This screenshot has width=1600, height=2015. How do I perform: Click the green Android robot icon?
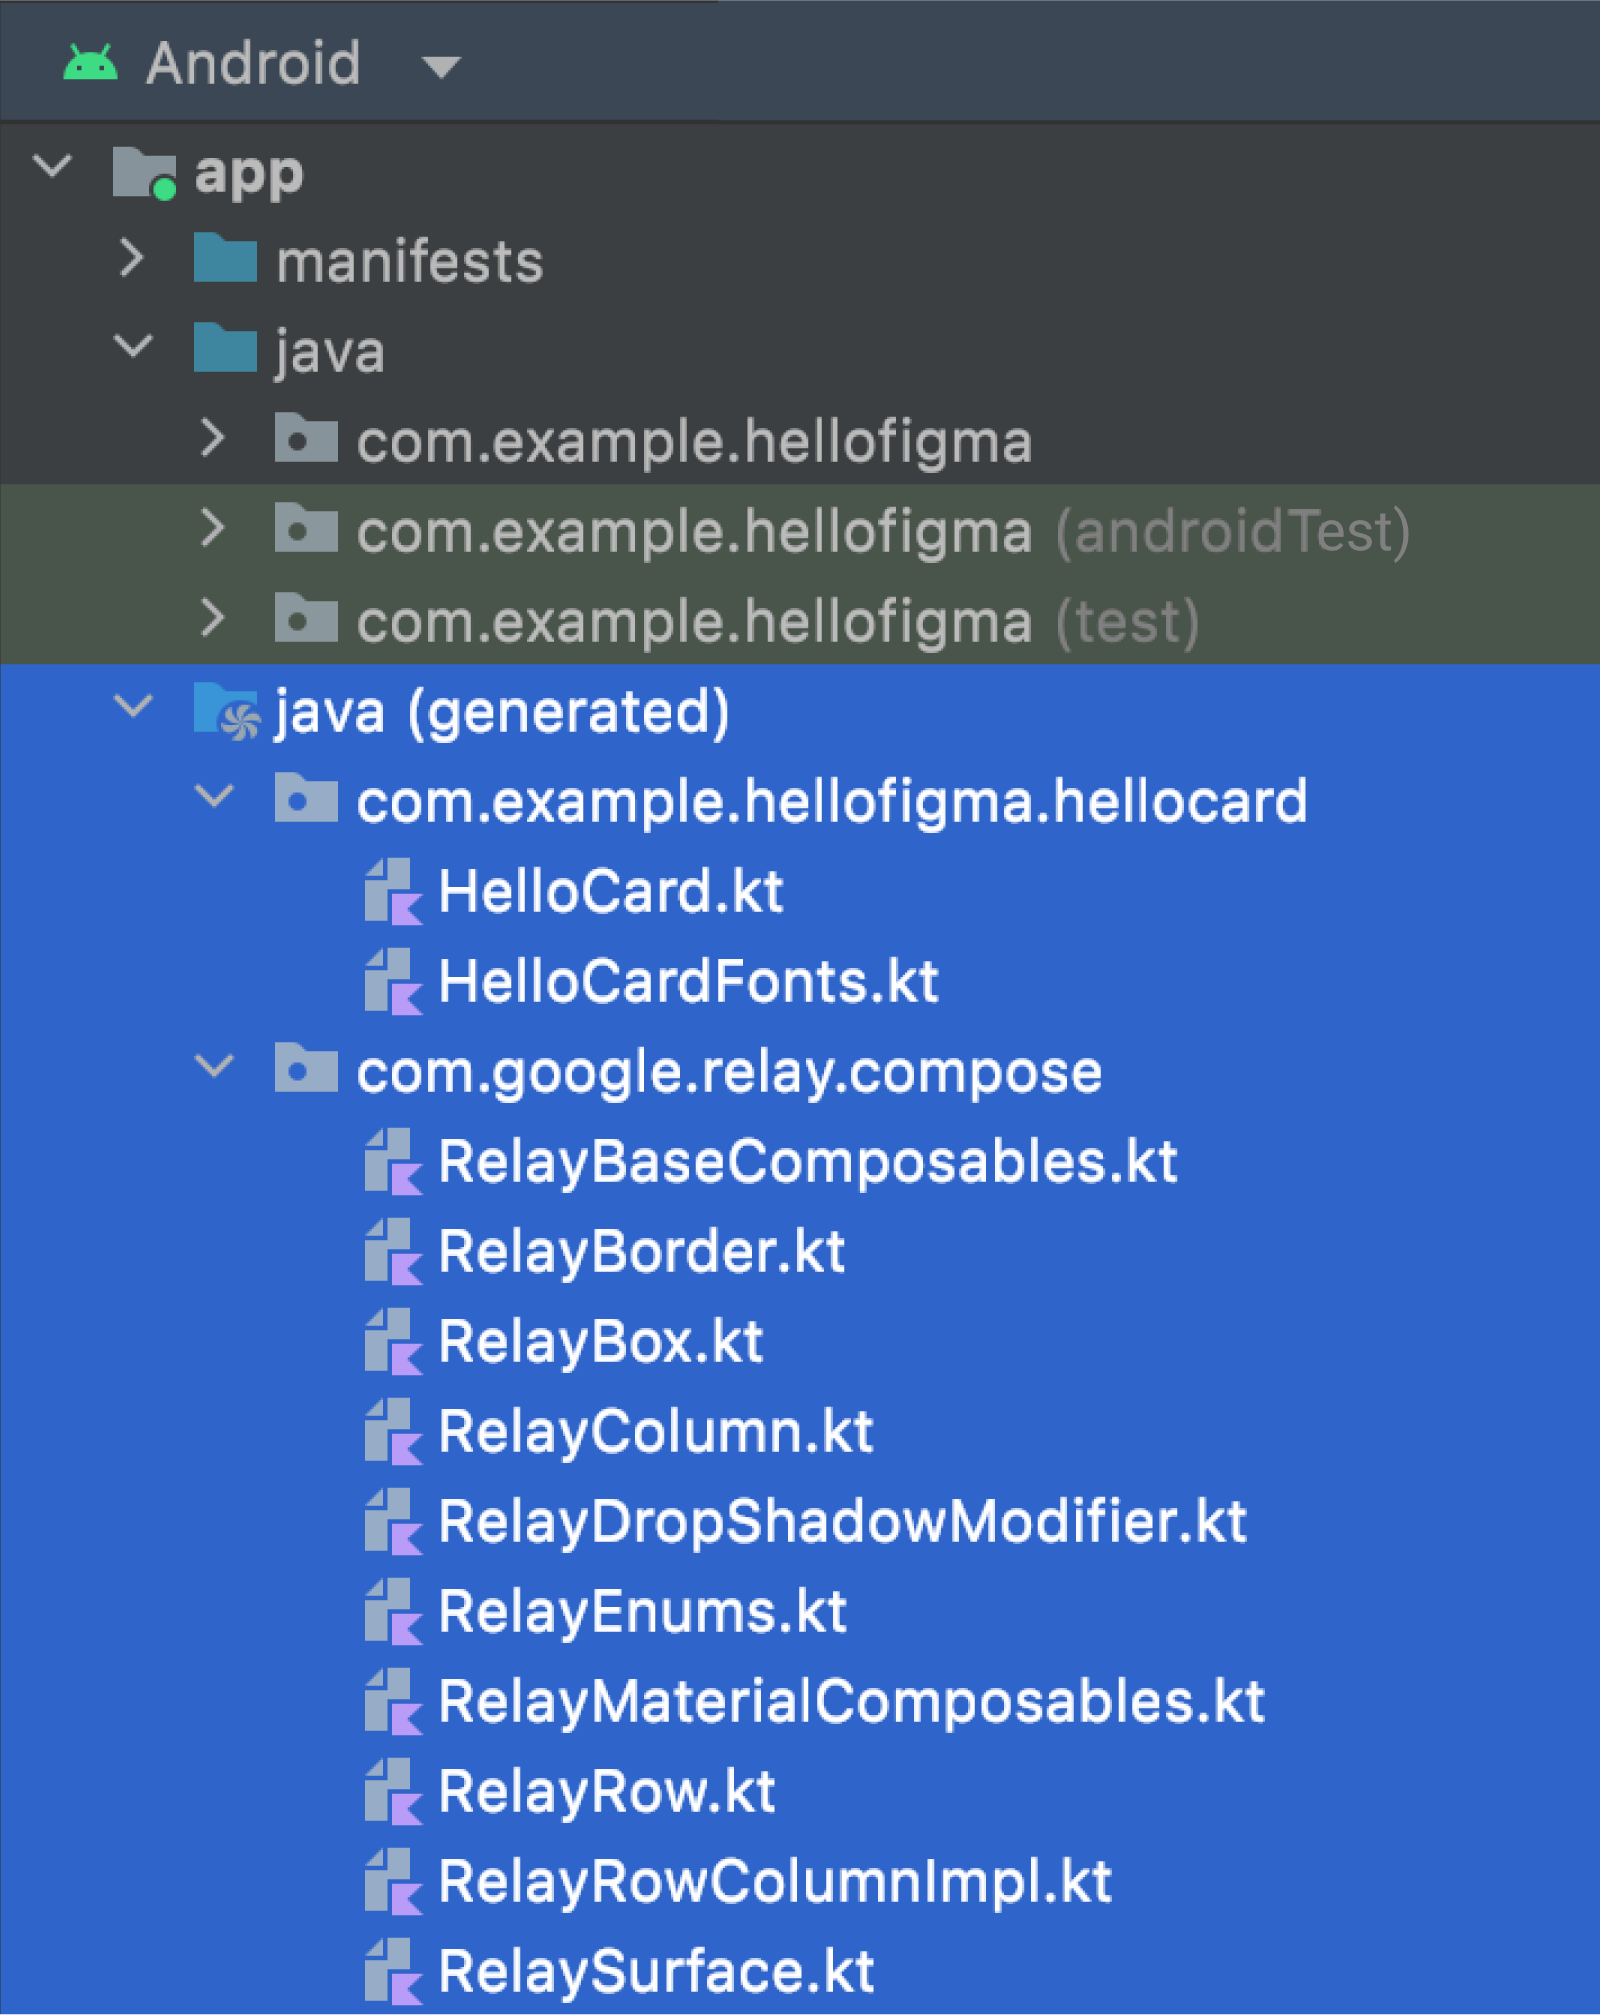tap(90, 62)
